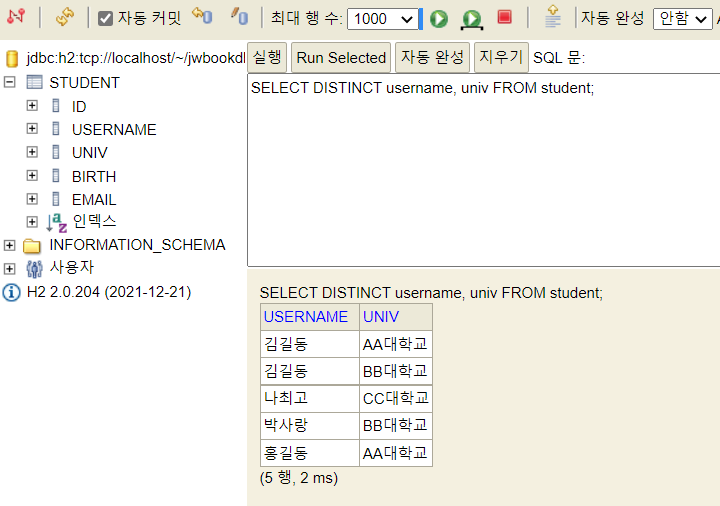Select INFORMATION_SCHEMA in the tree

click(137, 245)
